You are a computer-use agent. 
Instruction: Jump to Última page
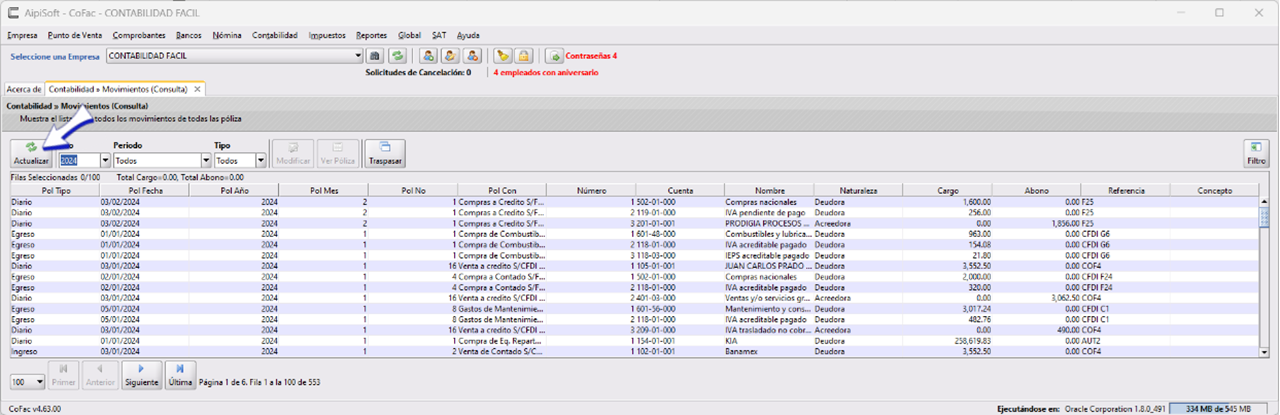pyautogui.click(x=180, y=375)
